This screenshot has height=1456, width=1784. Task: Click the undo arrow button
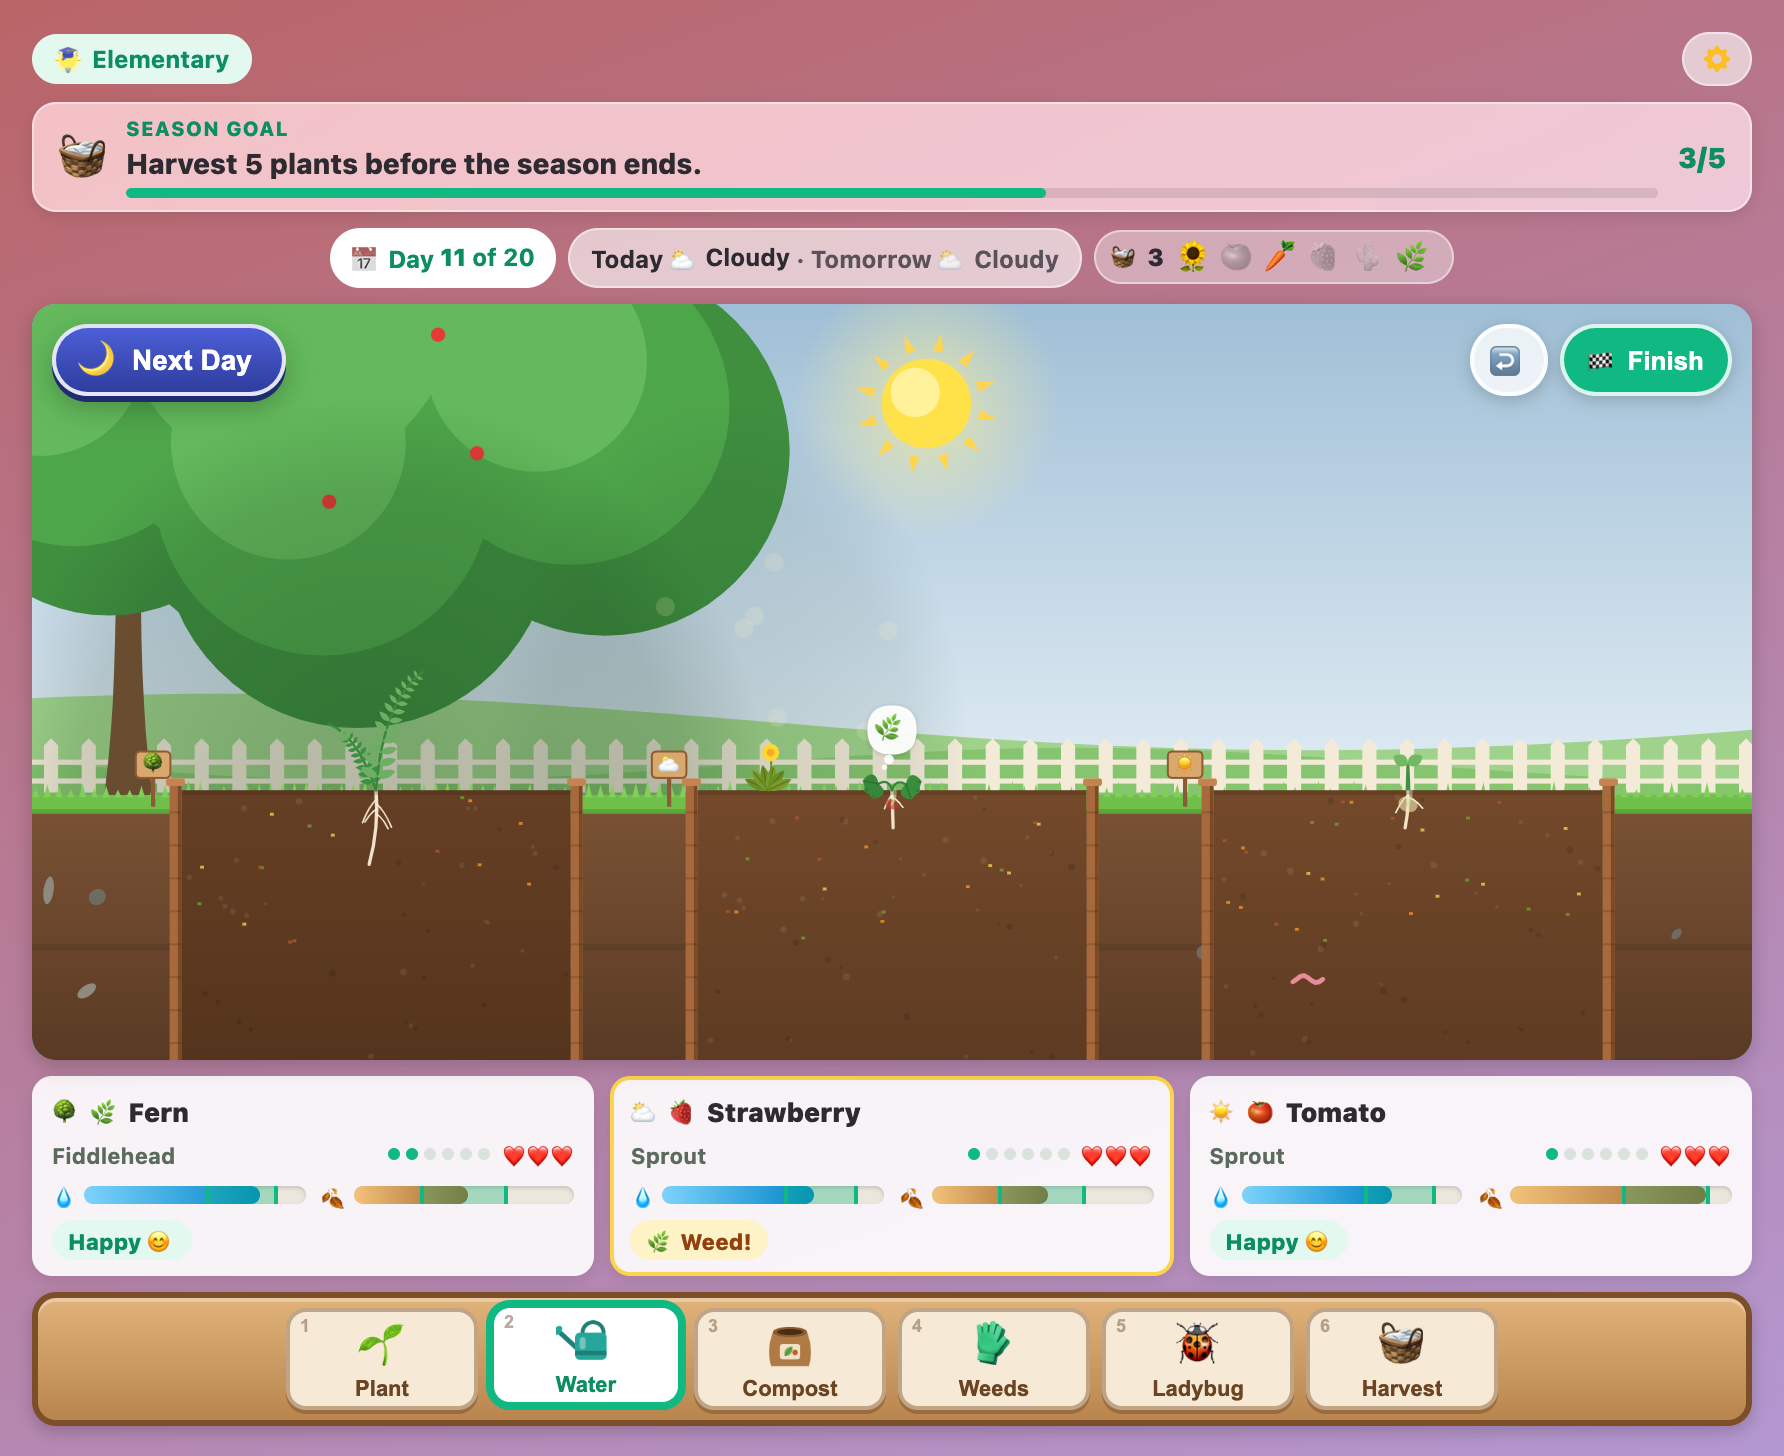1507,360
